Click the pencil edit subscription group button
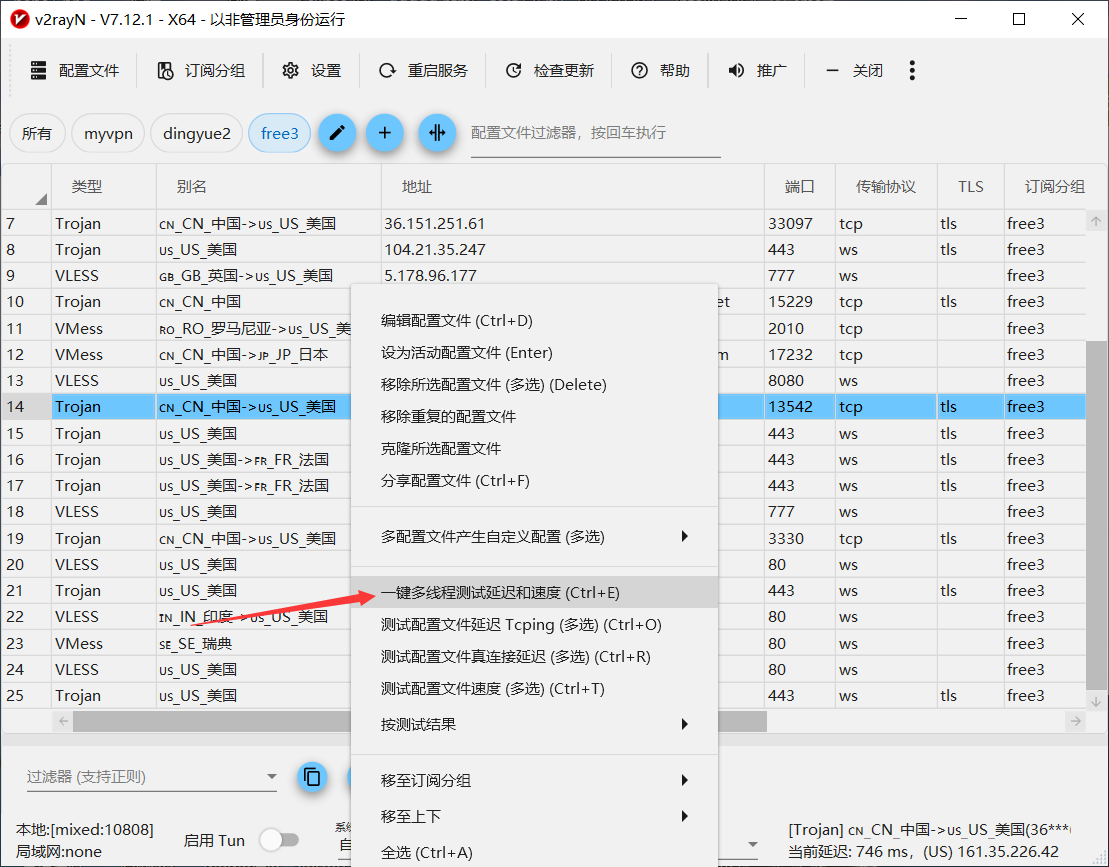The width and height of the screenshot is (1109, 867). coord(337,133)
